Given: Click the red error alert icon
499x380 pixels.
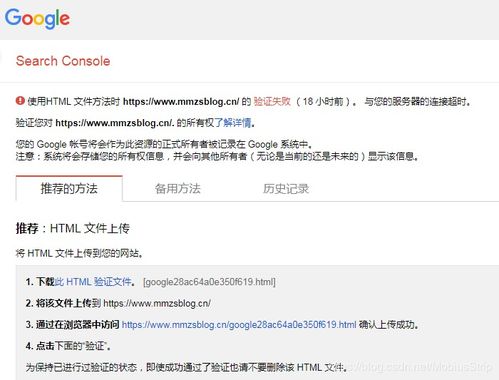Looking at the screenshot, I should point(20,100).
